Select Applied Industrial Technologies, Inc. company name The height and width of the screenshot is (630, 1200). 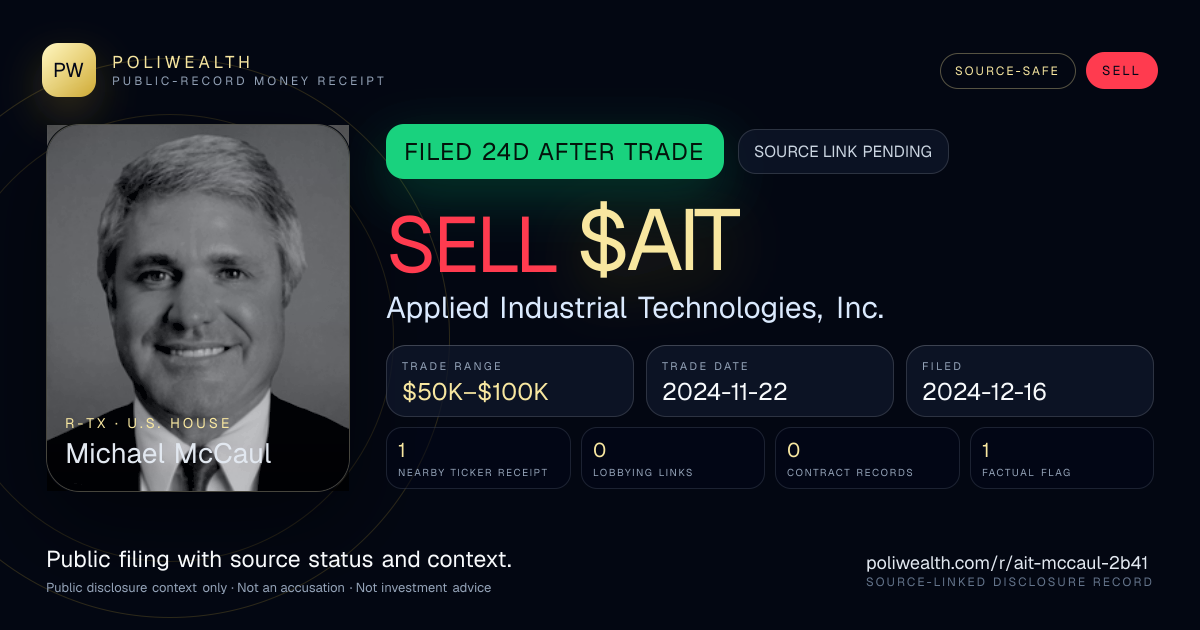pos(635,308)
